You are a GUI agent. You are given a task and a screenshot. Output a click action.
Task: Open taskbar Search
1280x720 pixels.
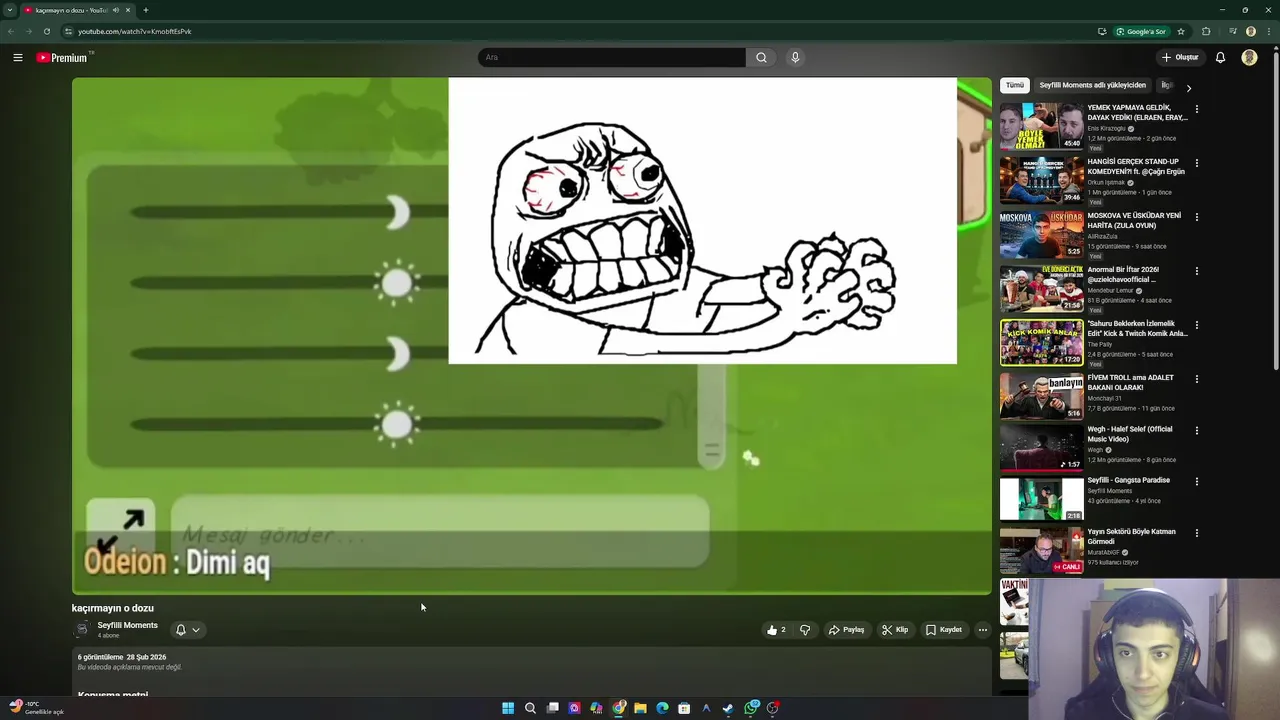coord(530,708)
